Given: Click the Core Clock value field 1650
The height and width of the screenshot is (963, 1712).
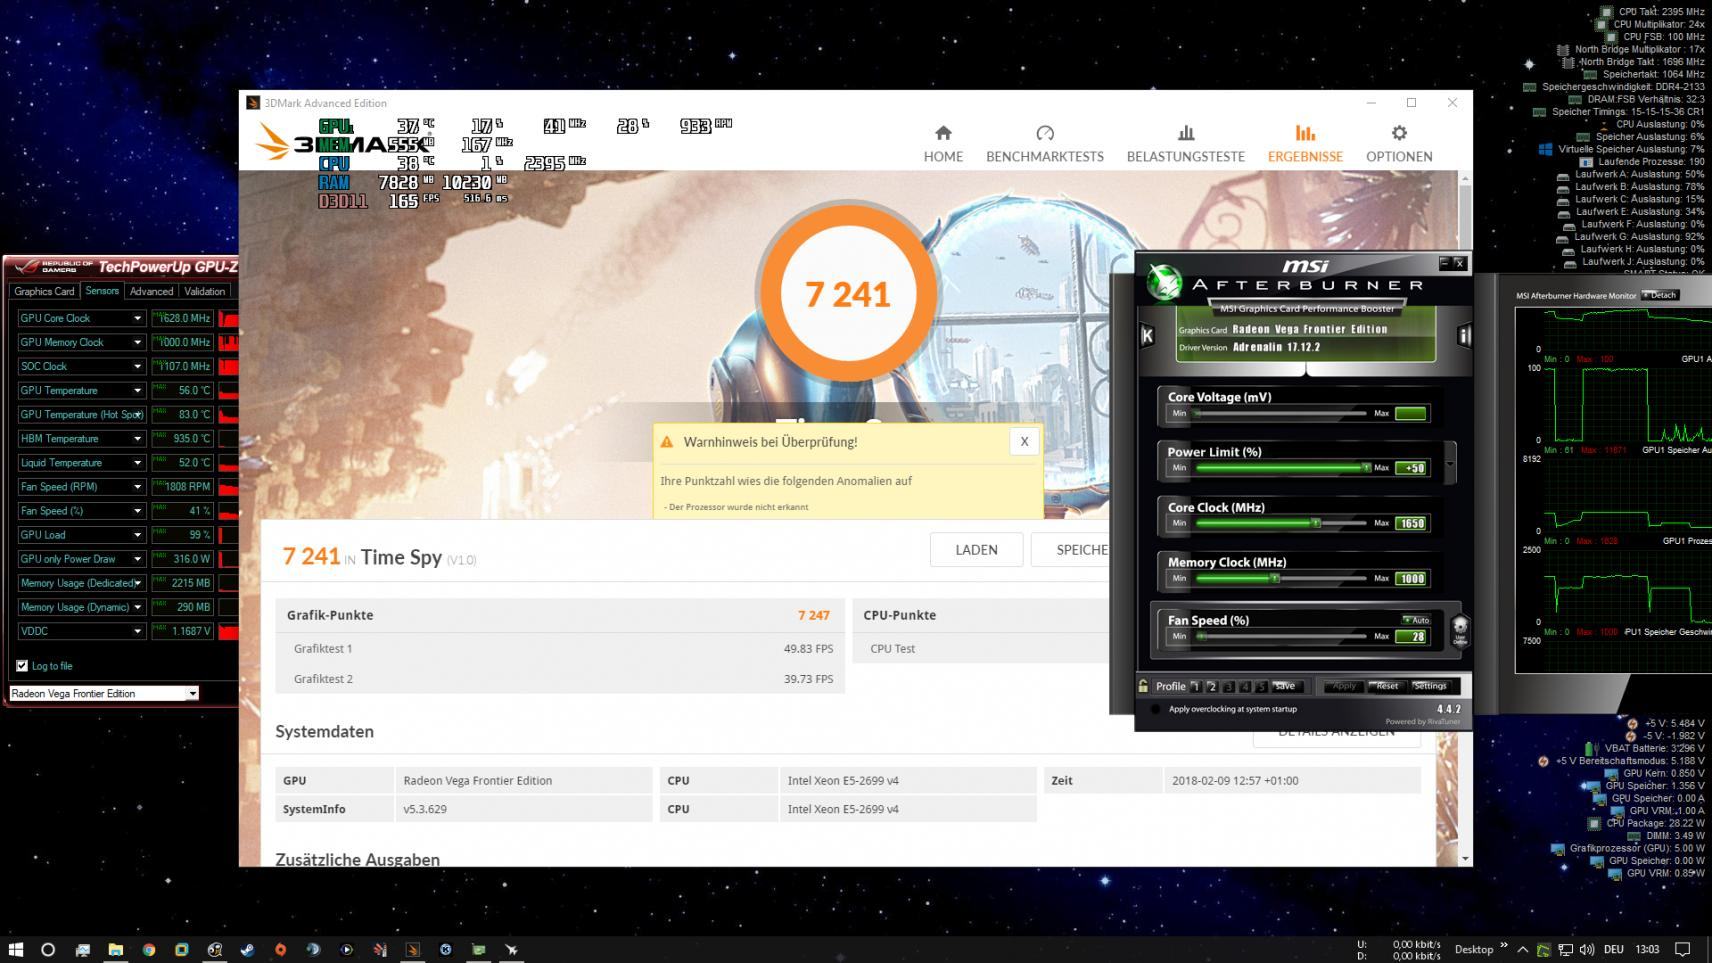Looking at the screenshot, I should (1411, 523).
